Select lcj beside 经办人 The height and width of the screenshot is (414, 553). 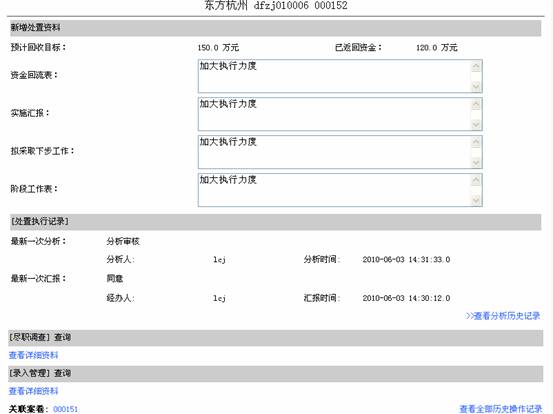pyautogui.click(x=219, y=298)
